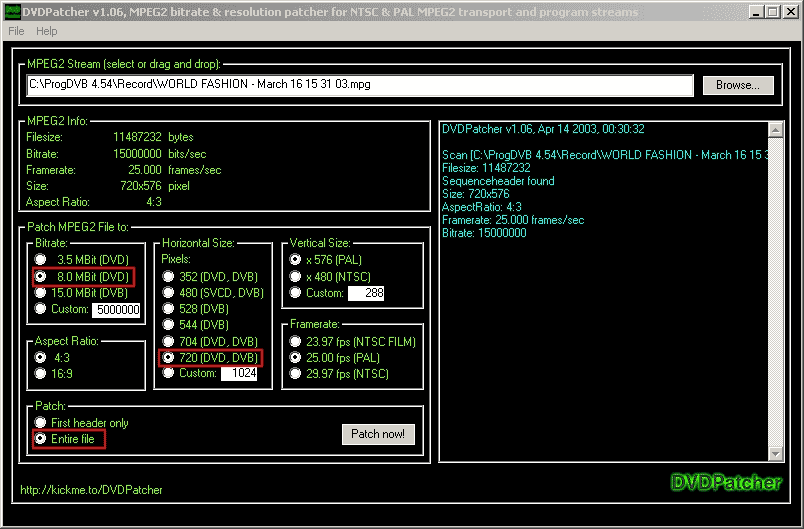Click the 'Sequenceheader found' log line

tap(498, 181)
